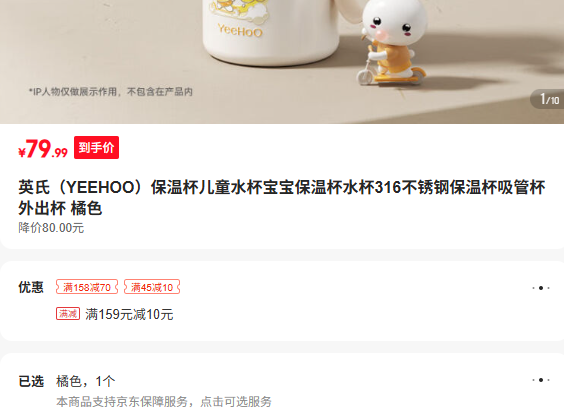Click the red 满减 label icon
The width and height of the screenshot is (564, 414).
(68, 314)
